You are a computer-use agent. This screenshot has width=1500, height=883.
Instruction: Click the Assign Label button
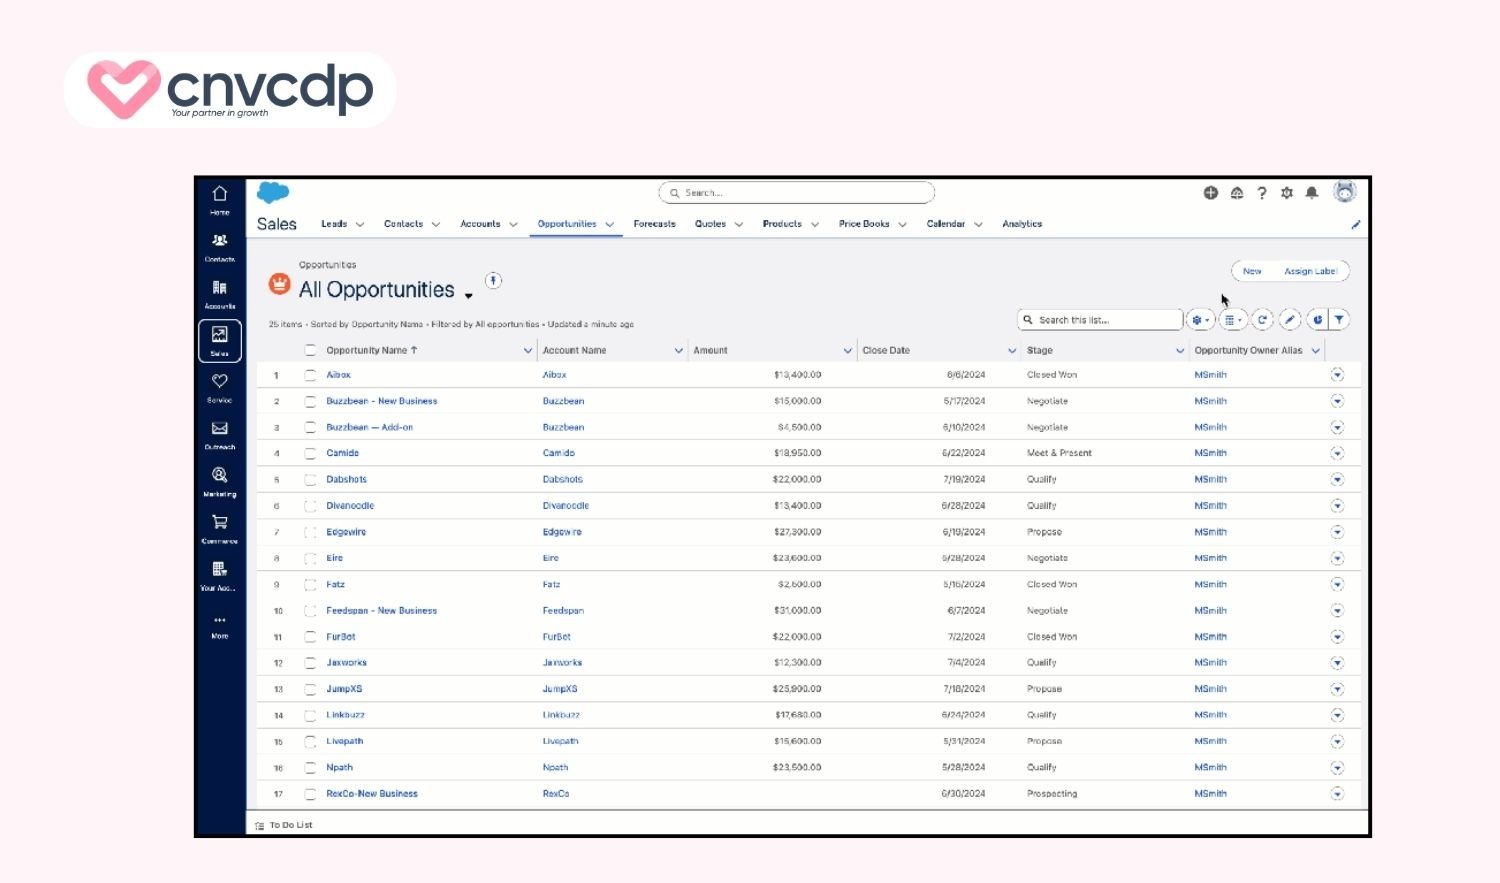pyautogui.click(x=1310, y=271)
